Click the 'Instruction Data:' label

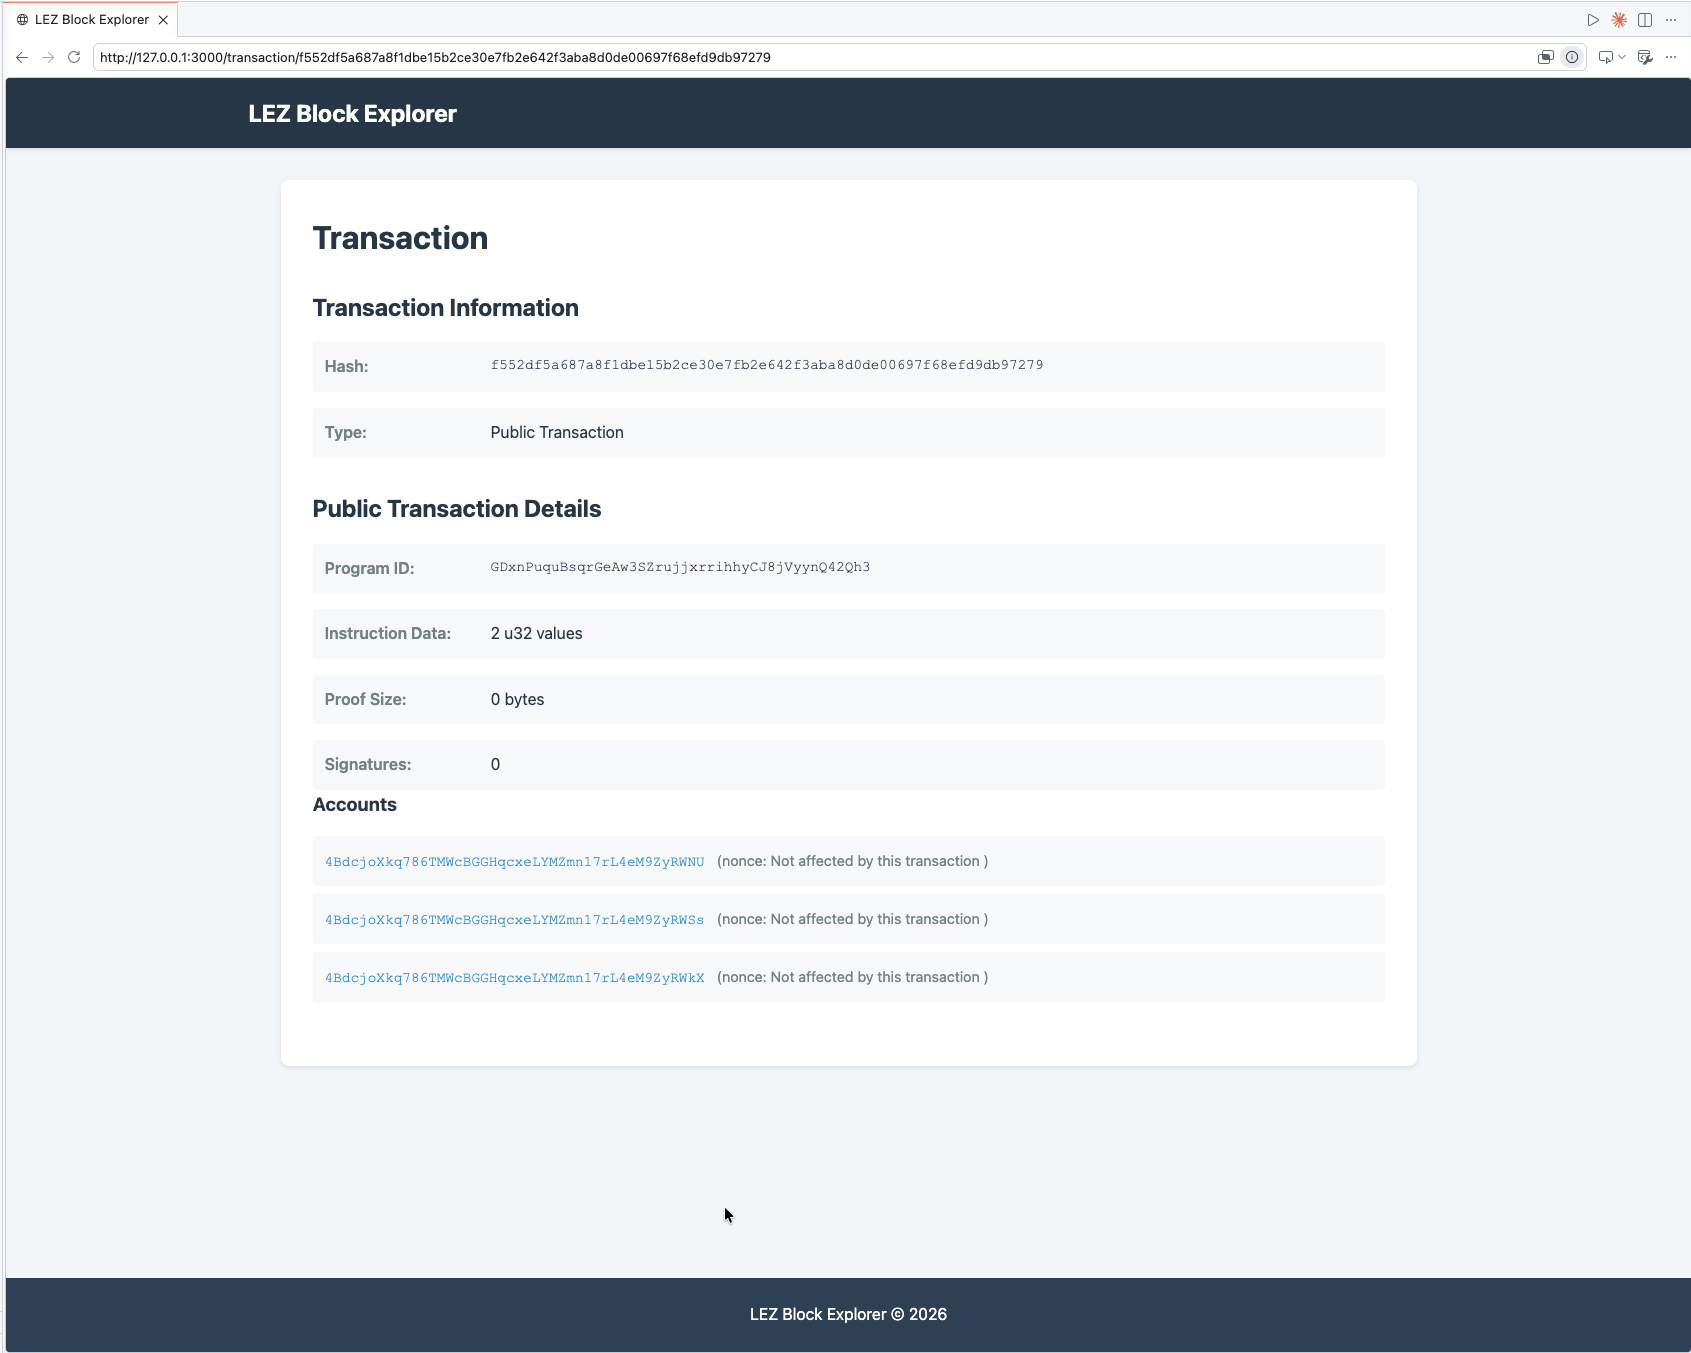[x=387, y=633]
